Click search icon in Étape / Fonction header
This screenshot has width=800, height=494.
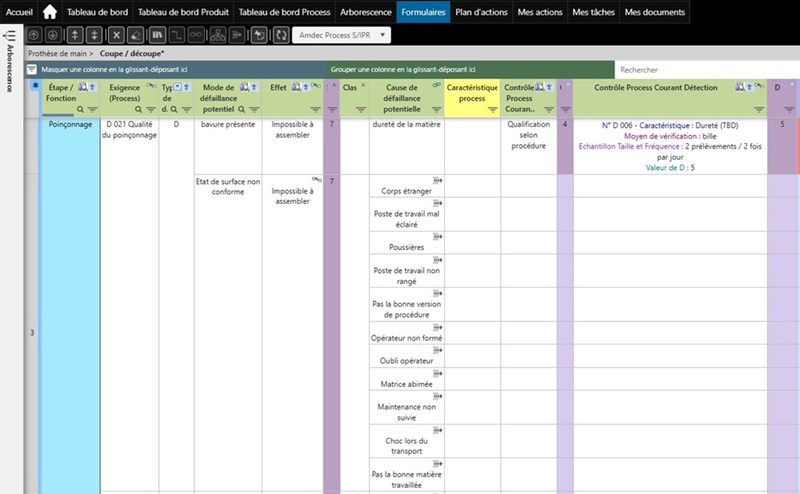coord(80,109)
